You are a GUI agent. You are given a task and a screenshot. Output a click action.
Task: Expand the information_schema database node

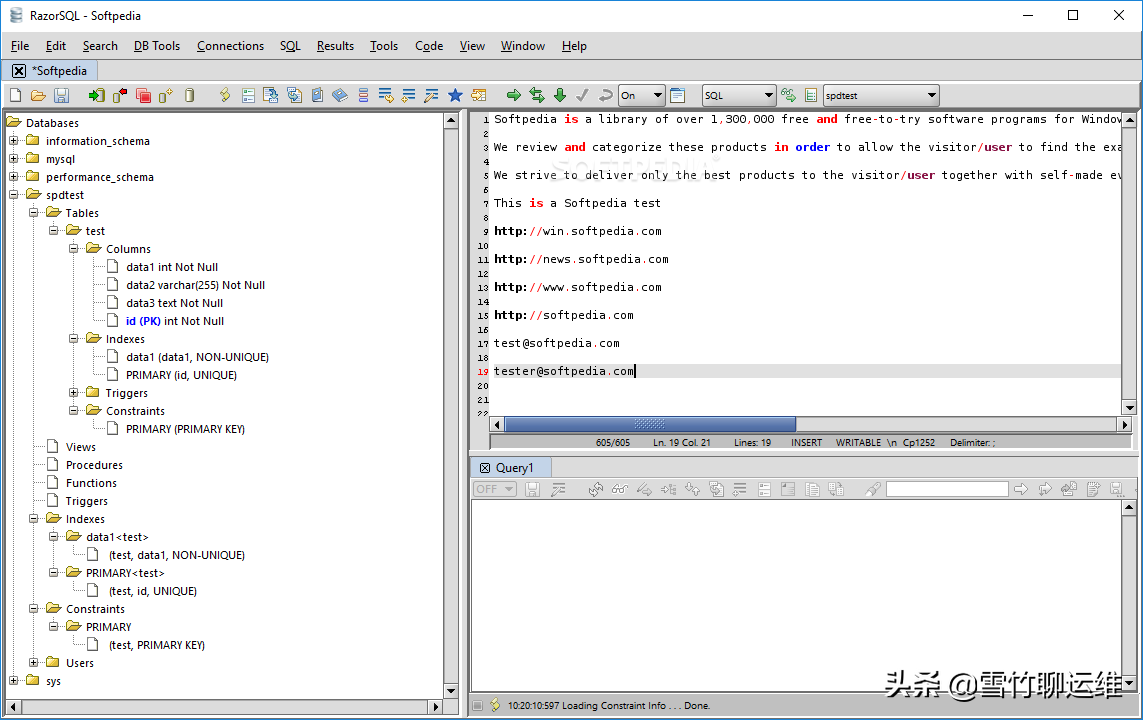[x=14, y=141]
